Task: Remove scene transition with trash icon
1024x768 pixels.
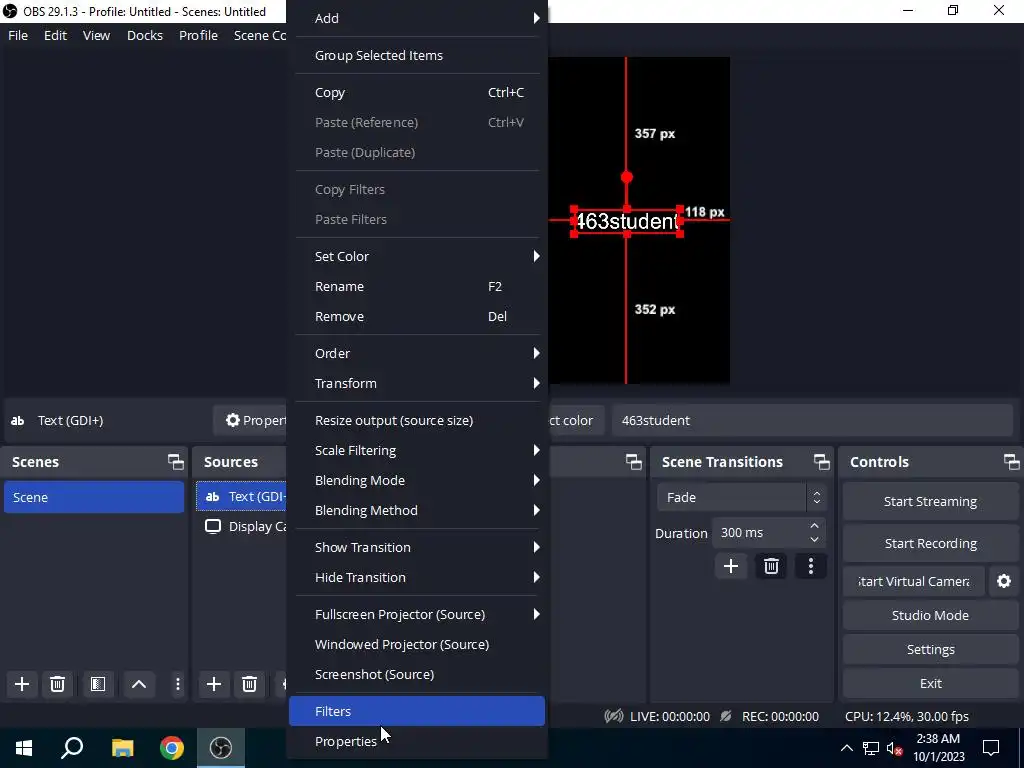Action: coord(771,566)
